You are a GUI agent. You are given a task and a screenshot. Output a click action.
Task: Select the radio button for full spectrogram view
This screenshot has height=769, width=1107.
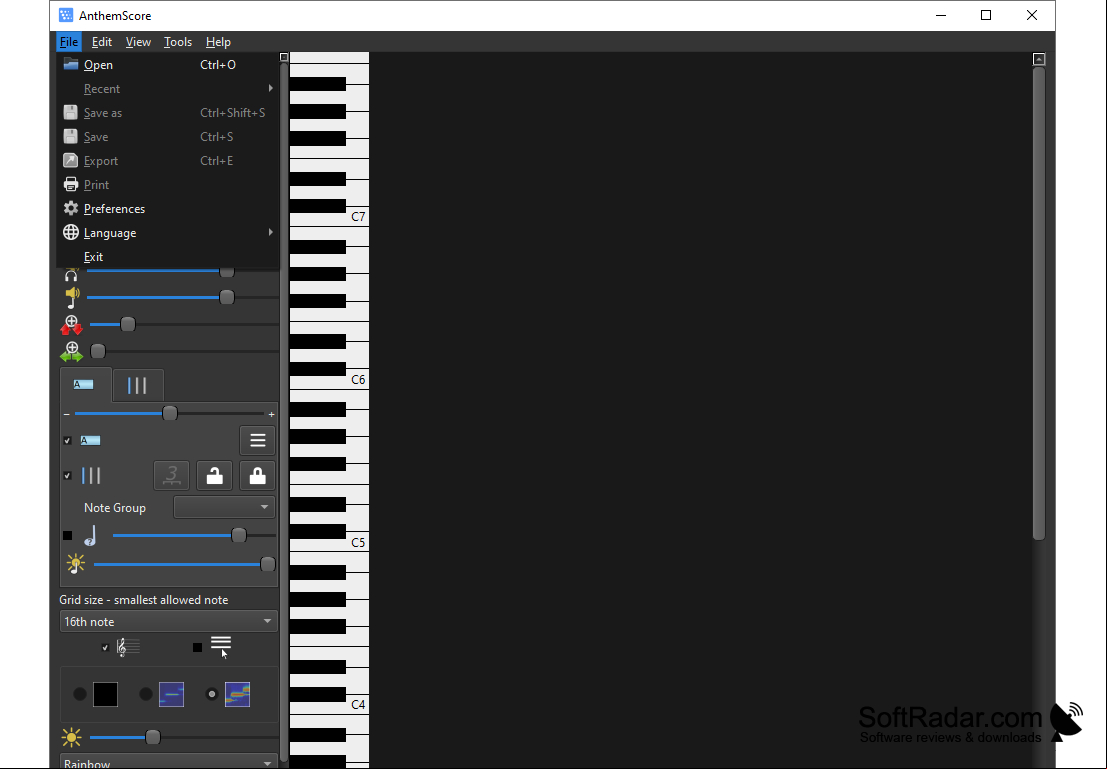tap(212, 694)
